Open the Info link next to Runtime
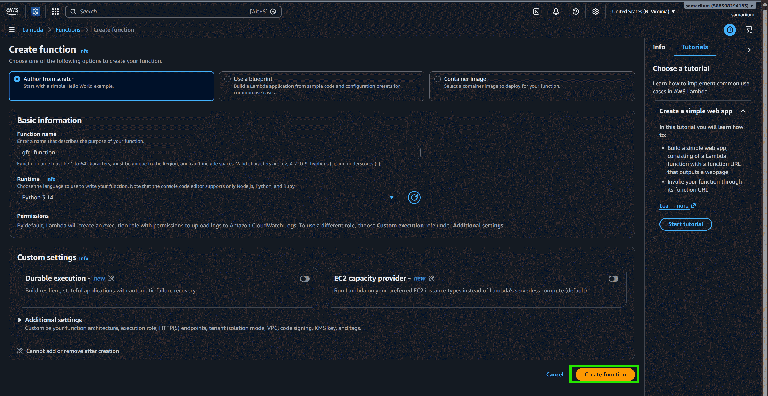The image size is (768, 396). [51, 179]
